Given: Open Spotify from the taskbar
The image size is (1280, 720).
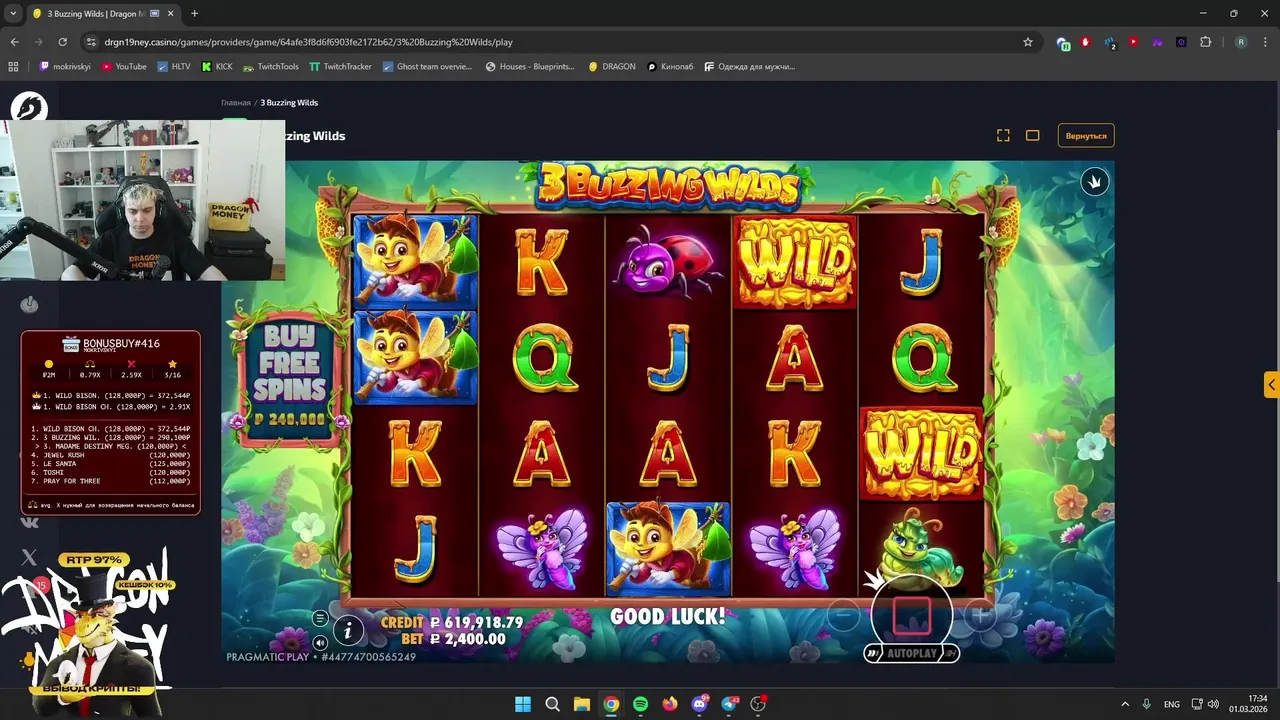Looking at the screenshot, I should click(x=641, y=704).
